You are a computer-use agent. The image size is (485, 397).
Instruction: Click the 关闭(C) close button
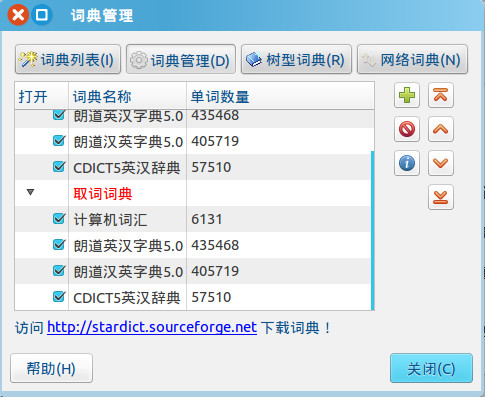[431, 368]
